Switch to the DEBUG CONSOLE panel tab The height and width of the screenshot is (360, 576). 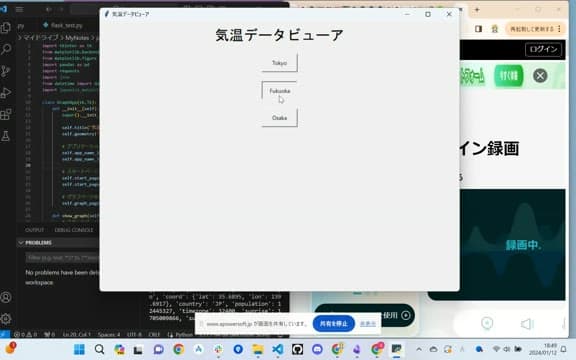point(74,230)
